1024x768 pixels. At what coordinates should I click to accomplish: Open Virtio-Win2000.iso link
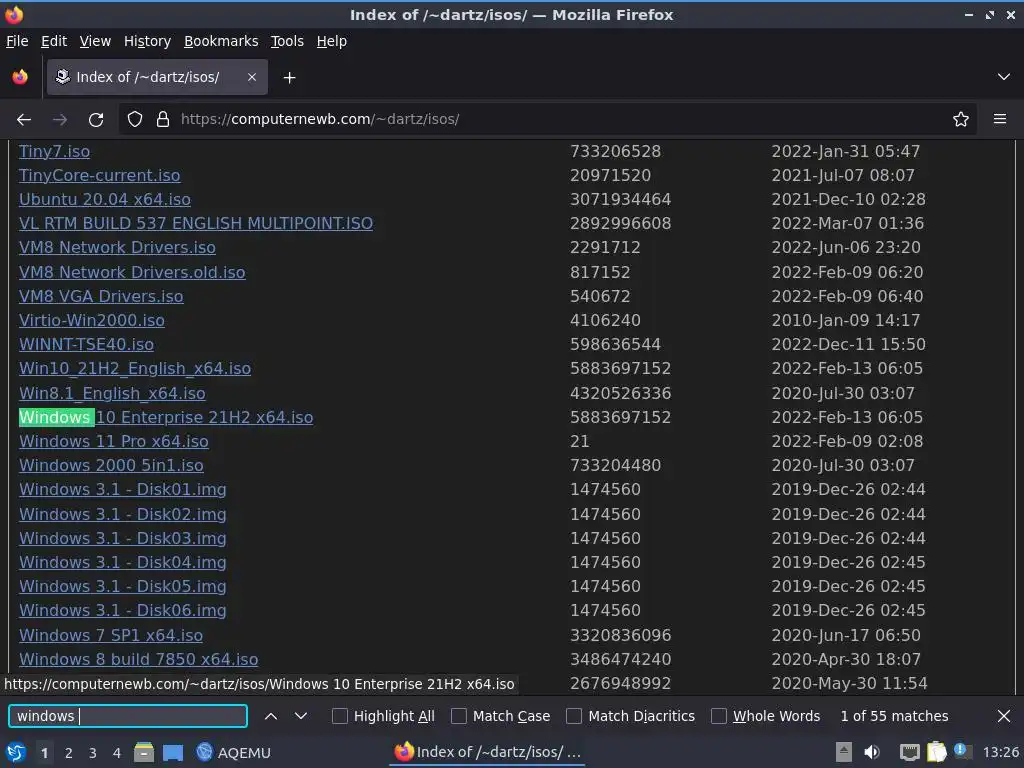[91, 321]
